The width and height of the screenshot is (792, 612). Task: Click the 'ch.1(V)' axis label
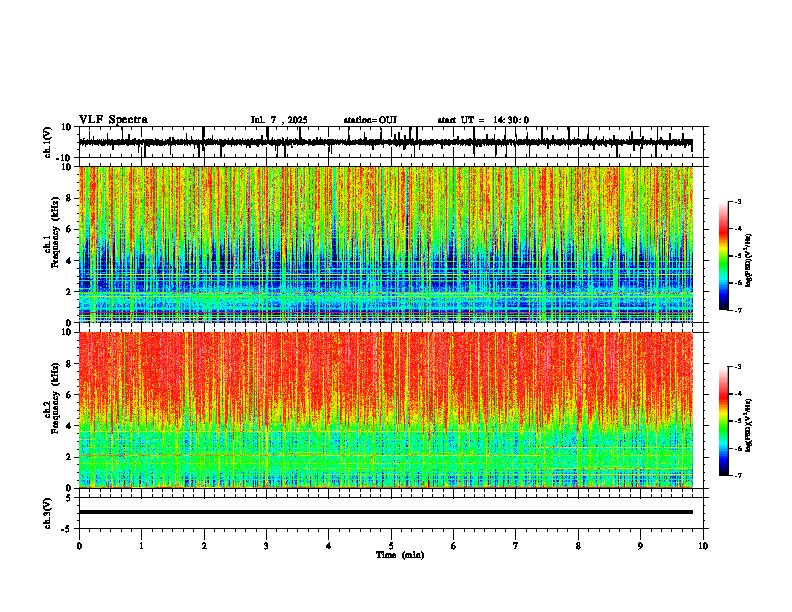[48, 142]
